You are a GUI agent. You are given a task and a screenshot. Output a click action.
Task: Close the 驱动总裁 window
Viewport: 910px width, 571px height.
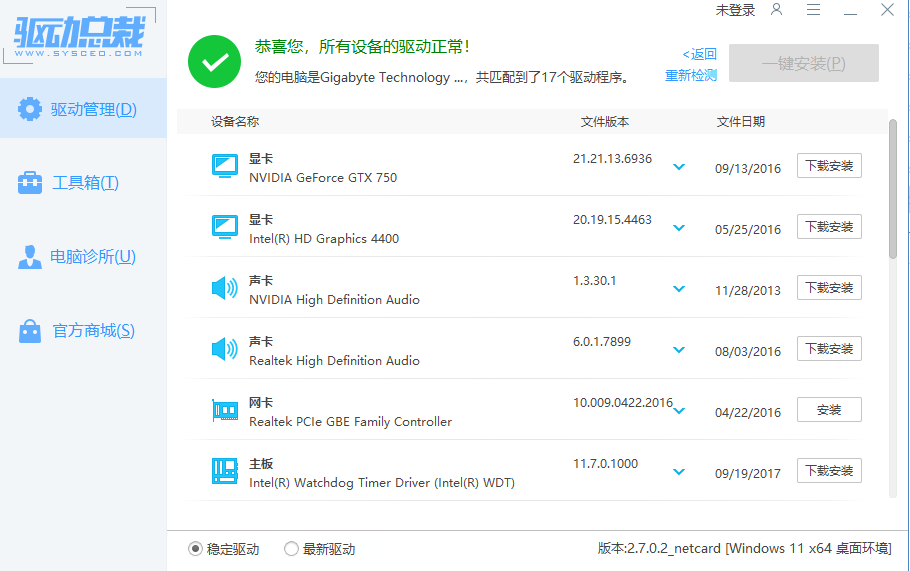tap(887, 9)
